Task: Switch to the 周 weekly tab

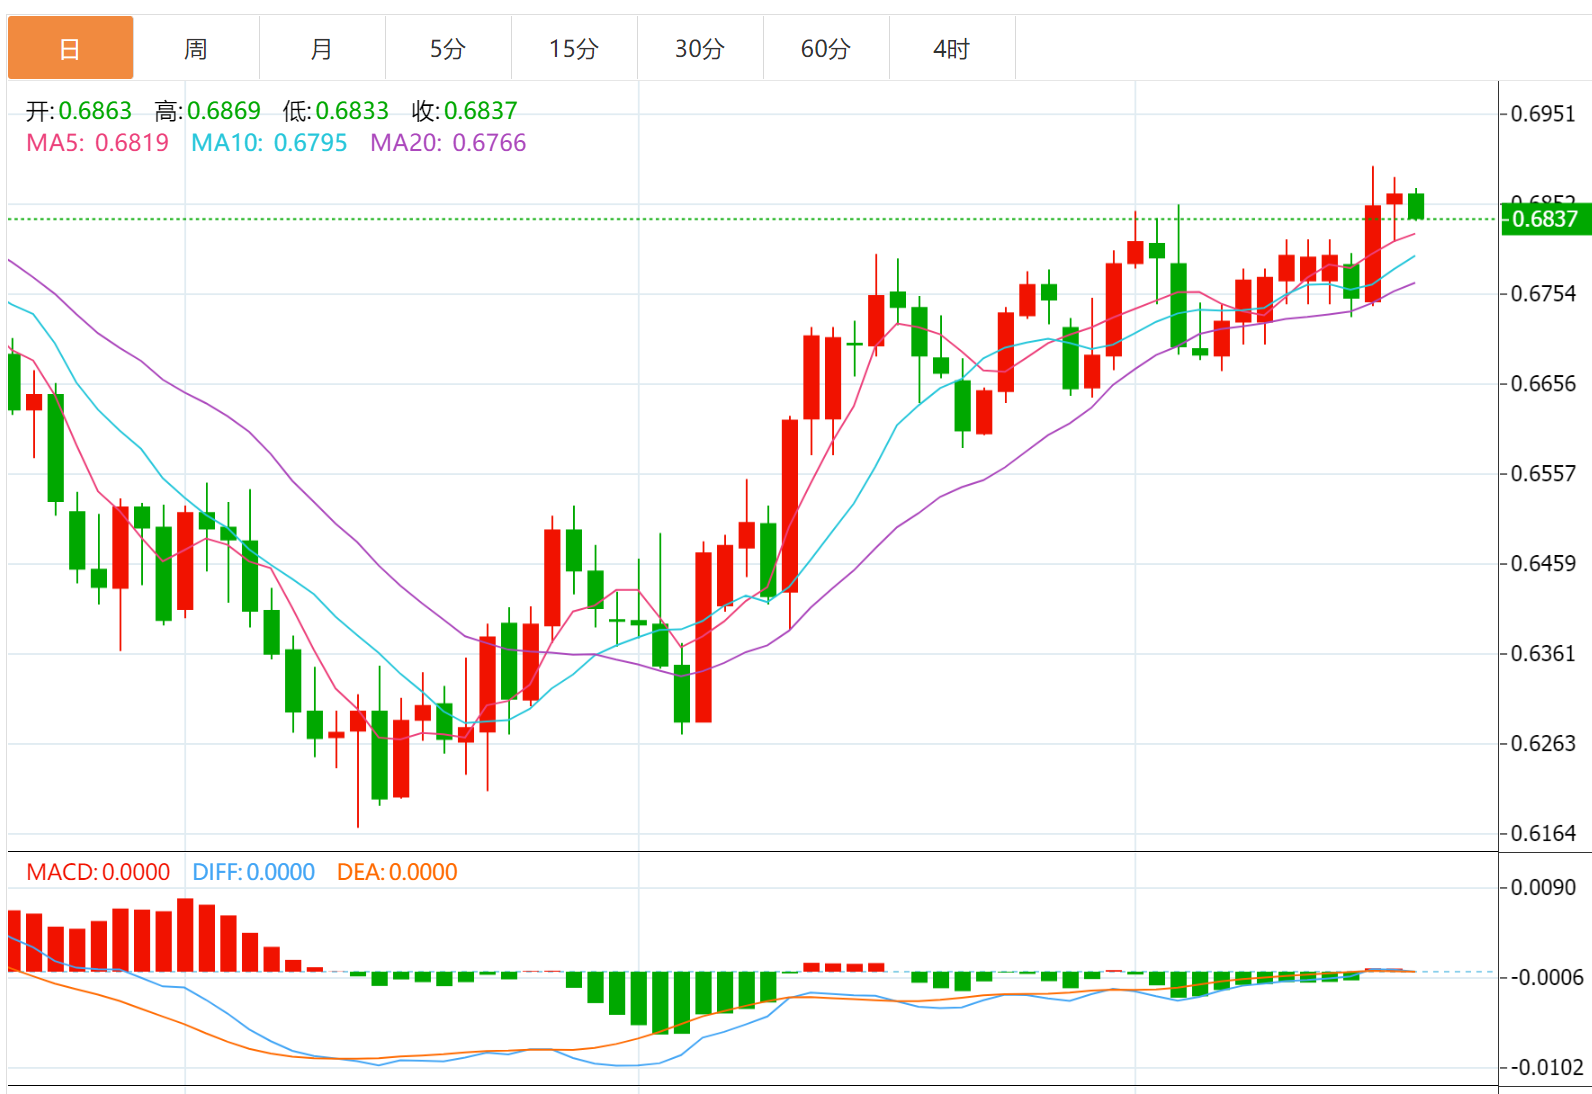Action: [x=196, y=48]
